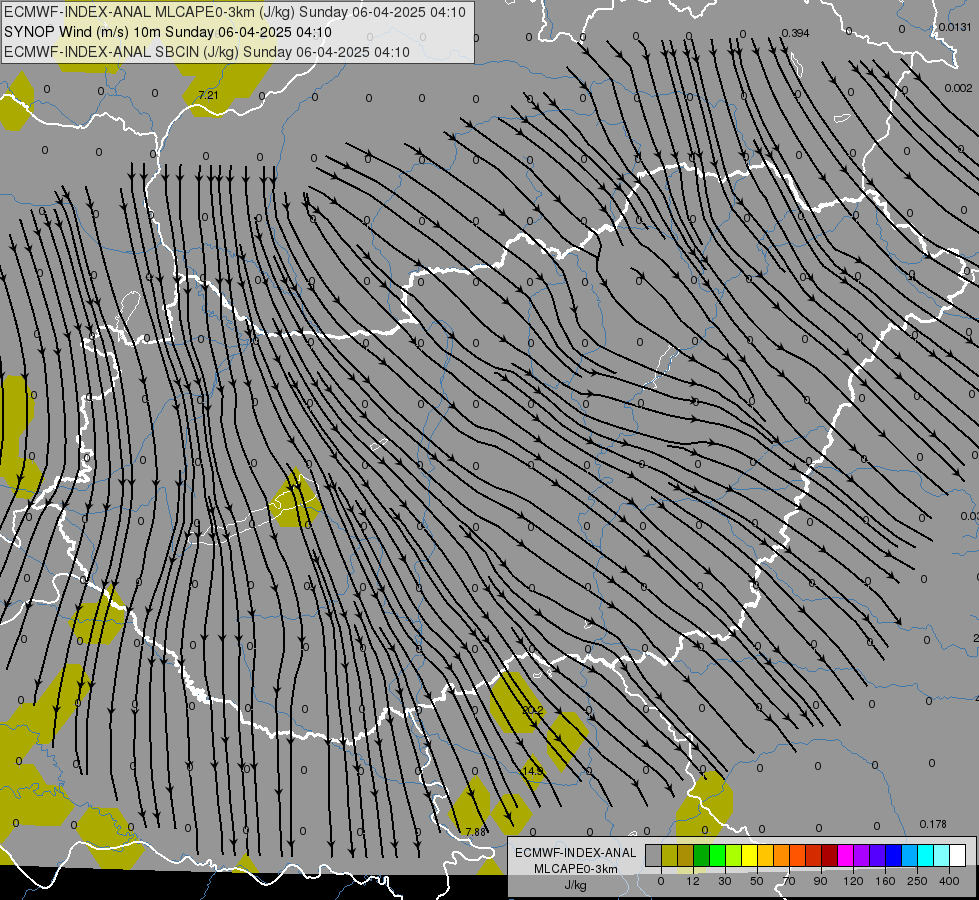This screenshot has height=900, width=979.
Task: Select the olive-yellow legend swatch
Action: click(669, 856)
